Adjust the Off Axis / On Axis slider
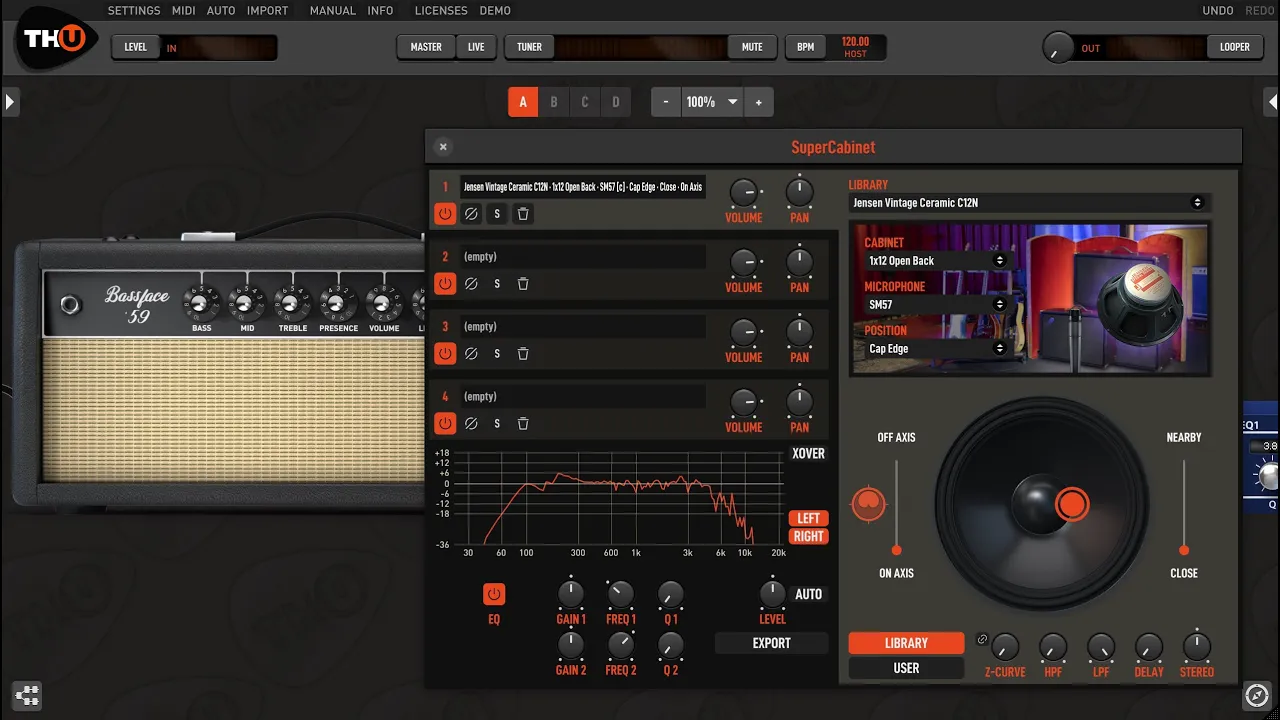The height and width of the screenshot is (720, 1280). tap(896, 506)
